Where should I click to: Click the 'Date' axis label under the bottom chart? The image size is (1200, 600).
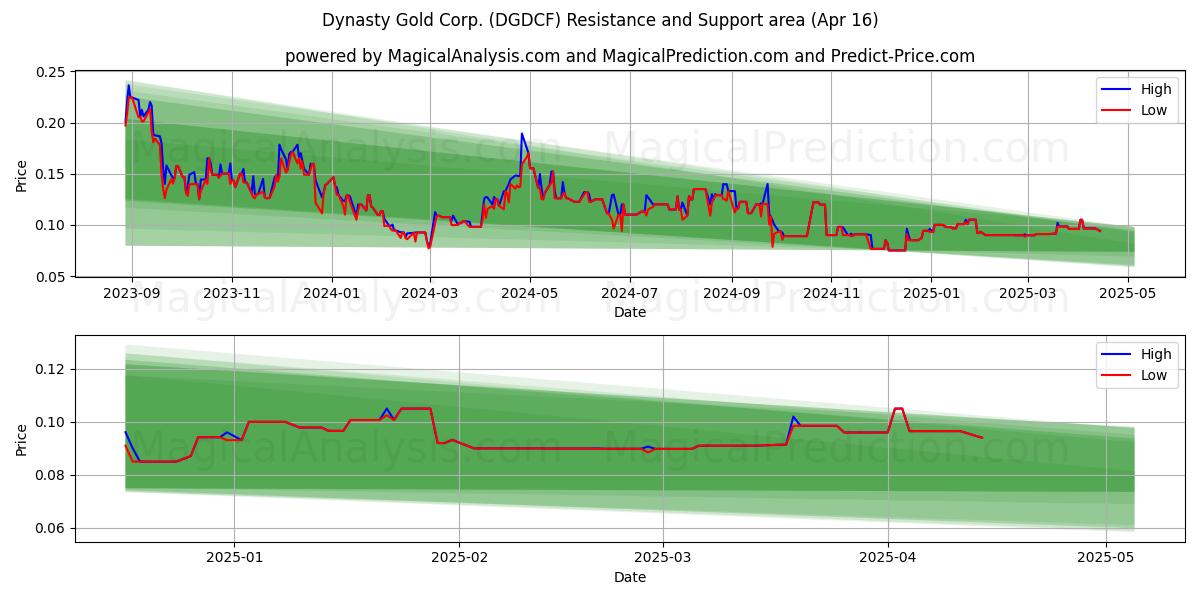[x=630, y=577]
